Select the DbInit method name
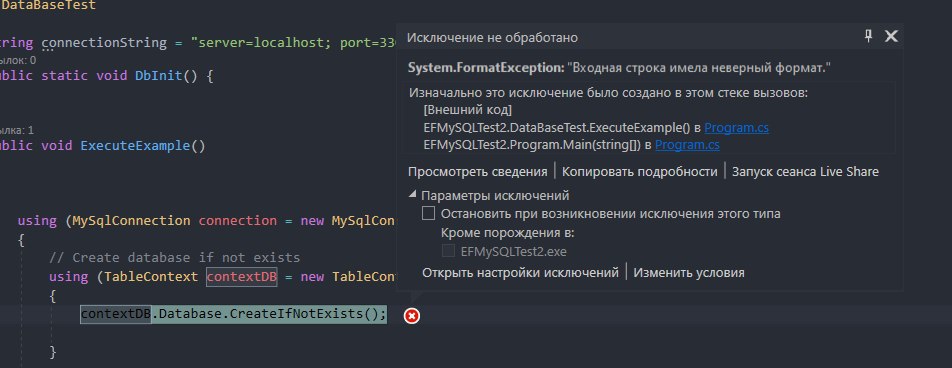952x368 pixels. [158, 76]
